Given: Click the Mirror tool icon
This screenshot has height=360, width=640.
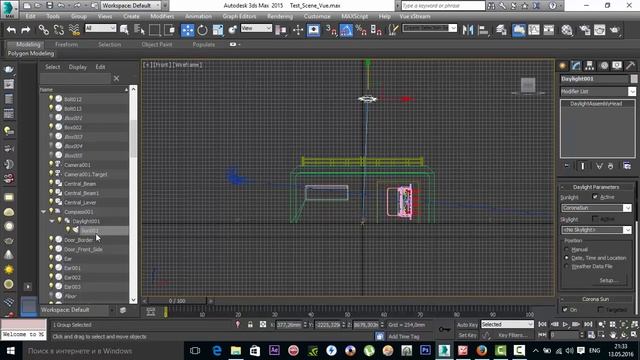Looking at the screenshot, I should pos(468,30).
